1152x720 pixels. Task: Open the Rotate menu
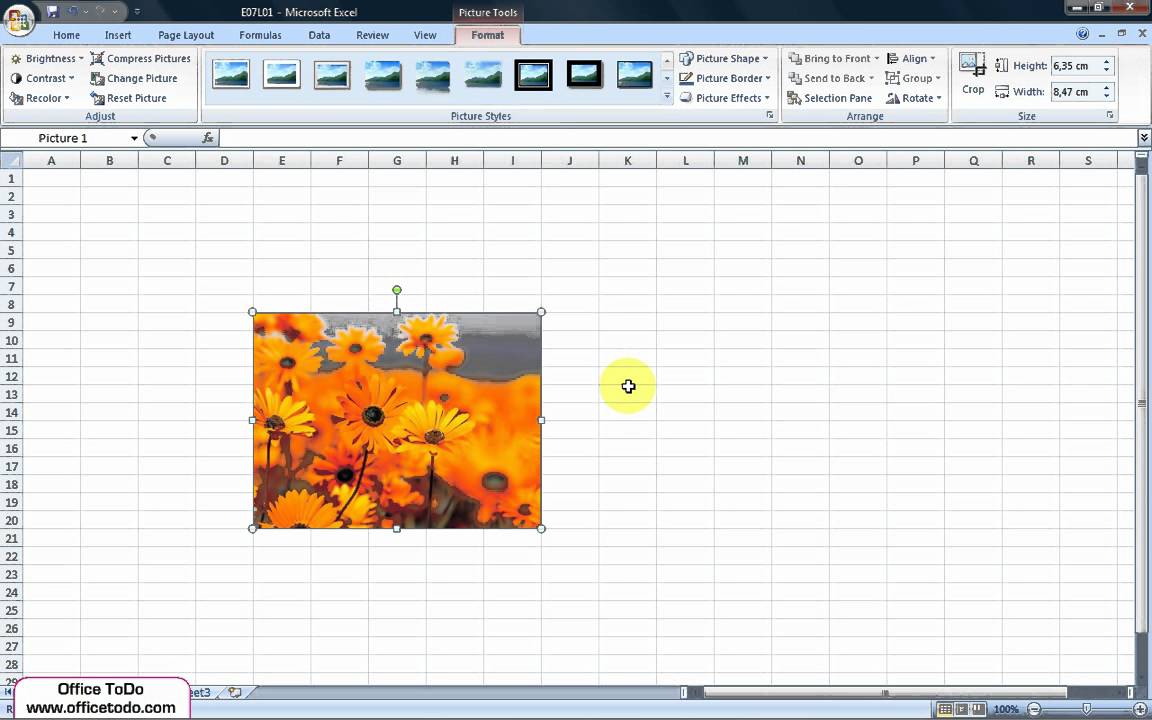click(x=914, y=98)
